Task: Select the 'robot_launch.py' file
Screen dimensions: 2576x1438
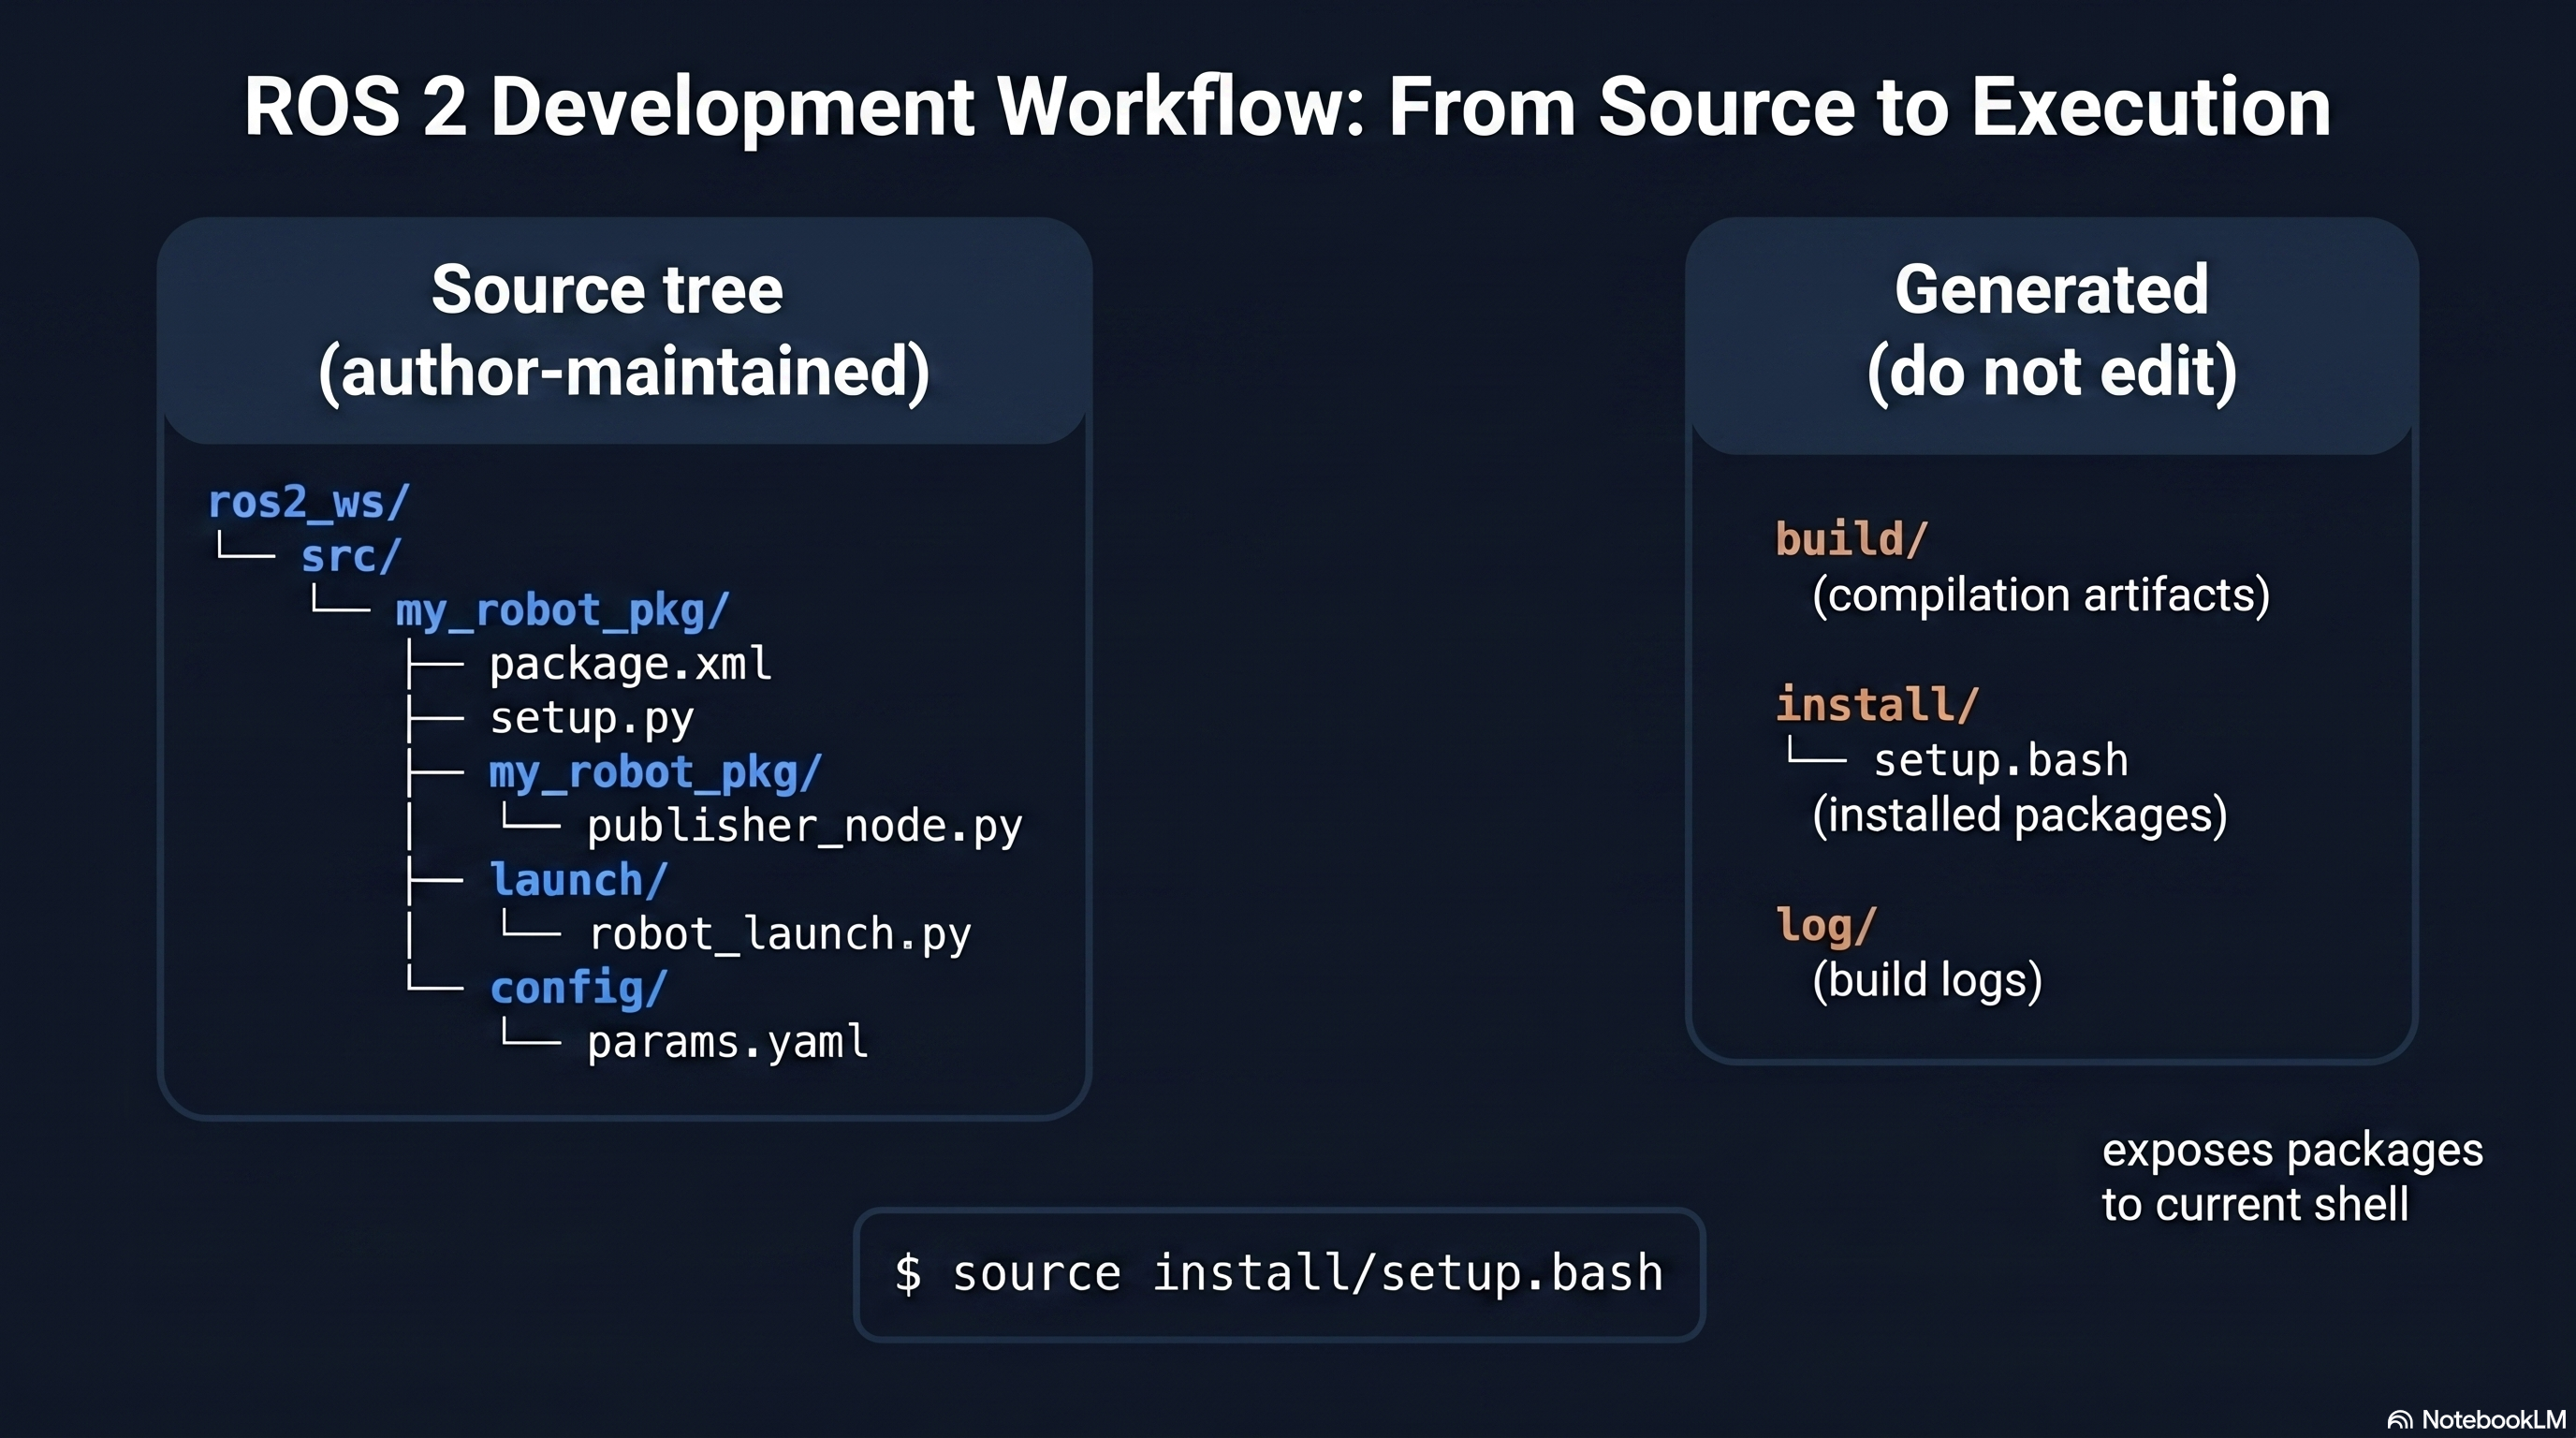Action: pyautogui.click(x=780, y=935)
